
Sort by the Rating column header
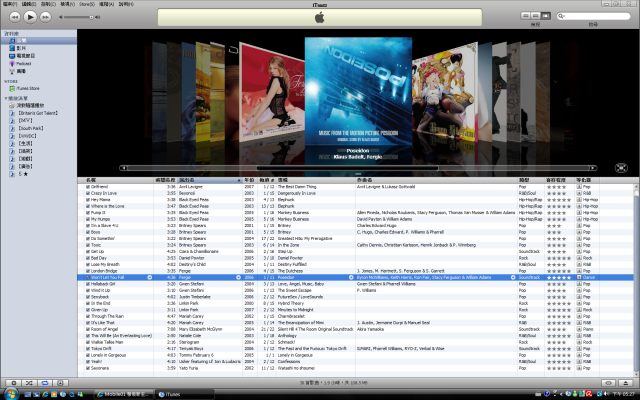(559, 180)
